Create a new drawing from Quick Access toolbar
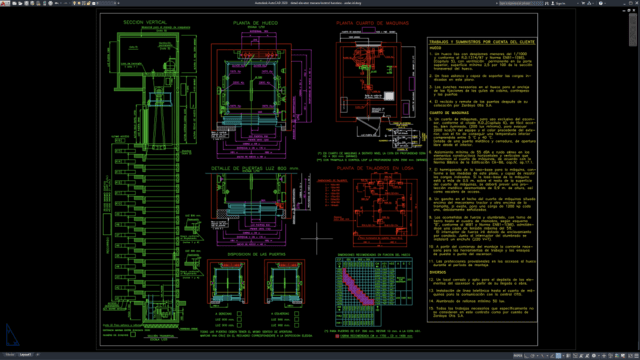Image resolution: width=640 pixels, height=360 pixels. click(14, 3)
